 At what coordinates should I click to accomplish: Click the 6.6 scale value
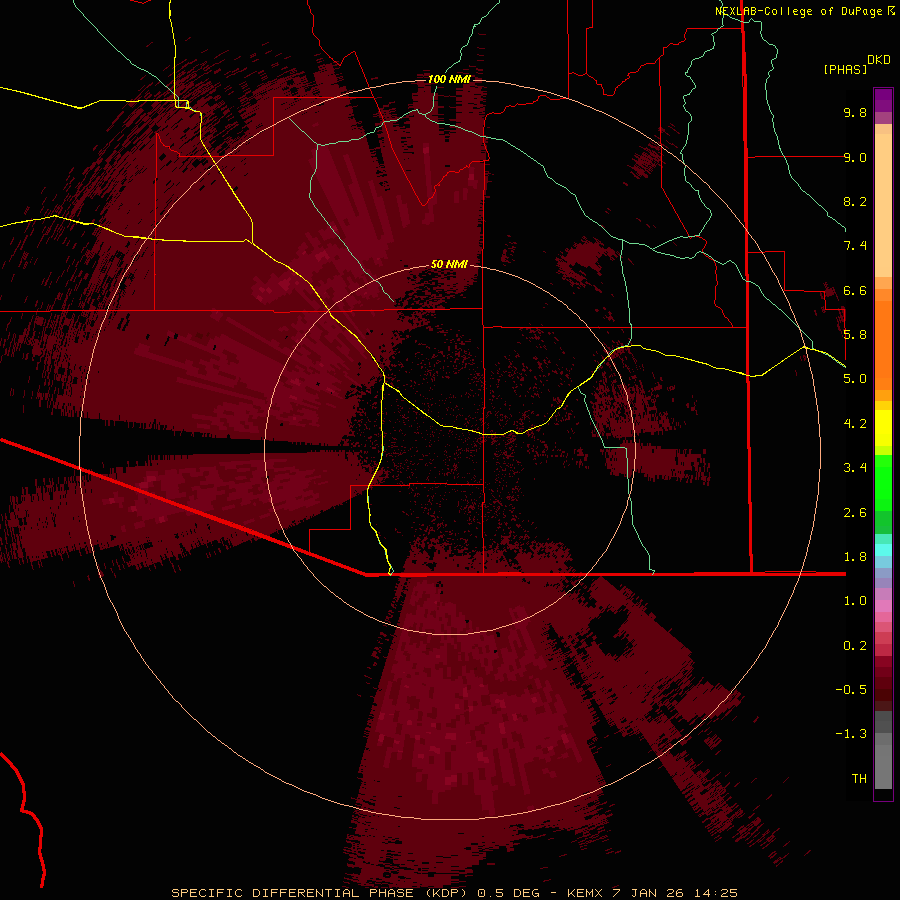[x=855, y=290]
